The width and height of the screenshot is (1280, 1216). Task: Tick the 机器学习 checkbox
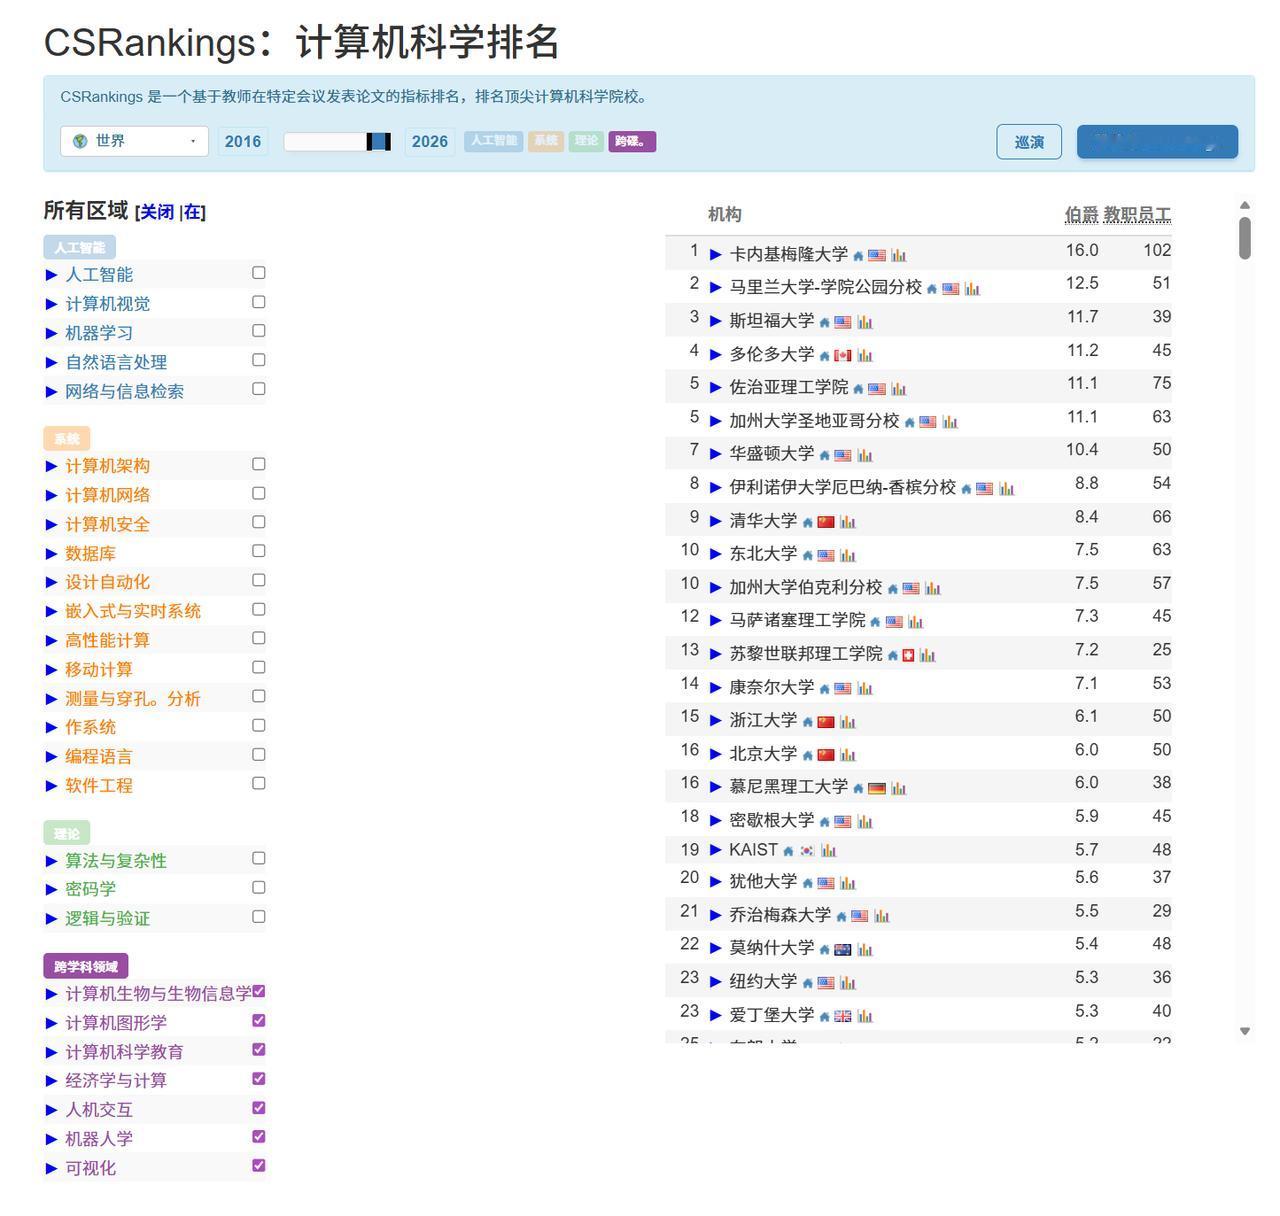pyautogui.click(x=259, y=331)
